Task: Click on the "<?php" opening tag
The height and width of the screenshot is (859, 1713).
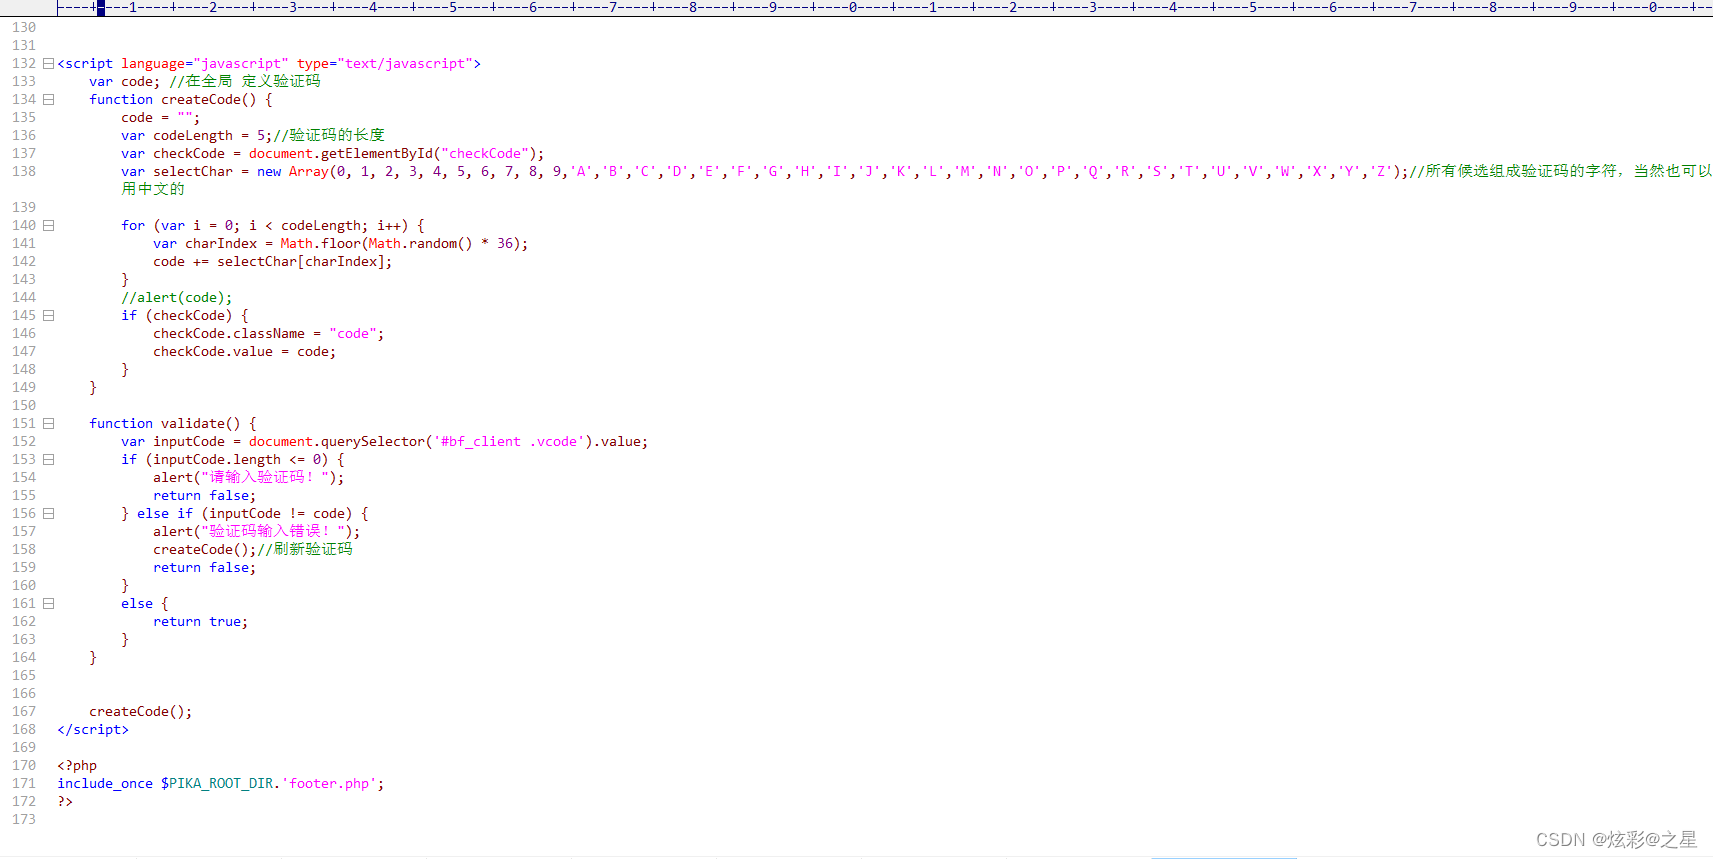Action: [77, 766]
